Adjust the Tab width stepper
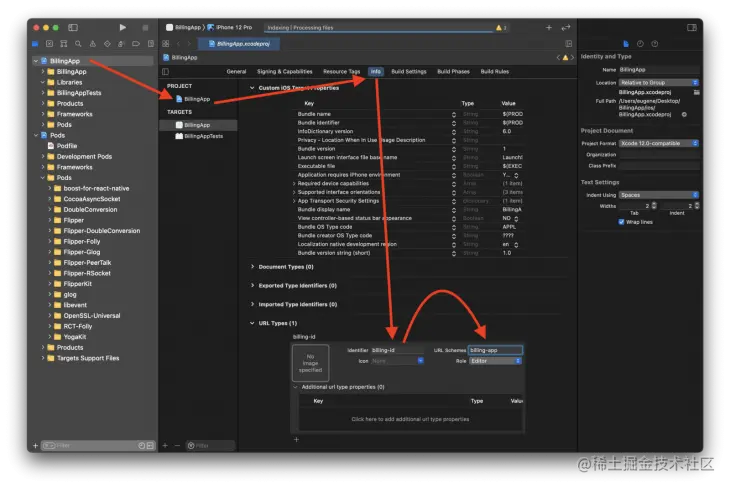The image size is (730, 488). pyautogui.click(x=654, y=205)
